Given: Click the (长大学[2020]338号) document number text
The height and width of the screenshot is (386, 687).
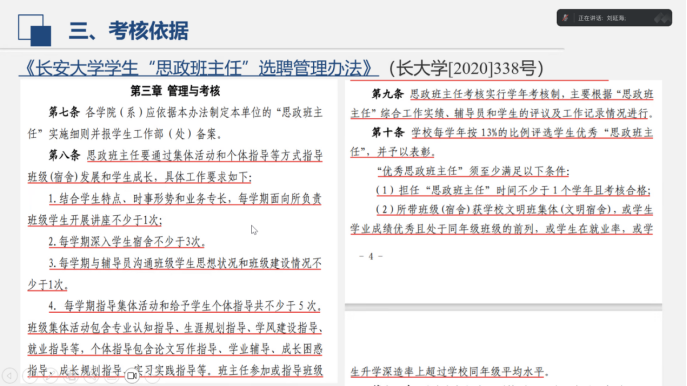Looking at the screenshot, I should [466, 68].
